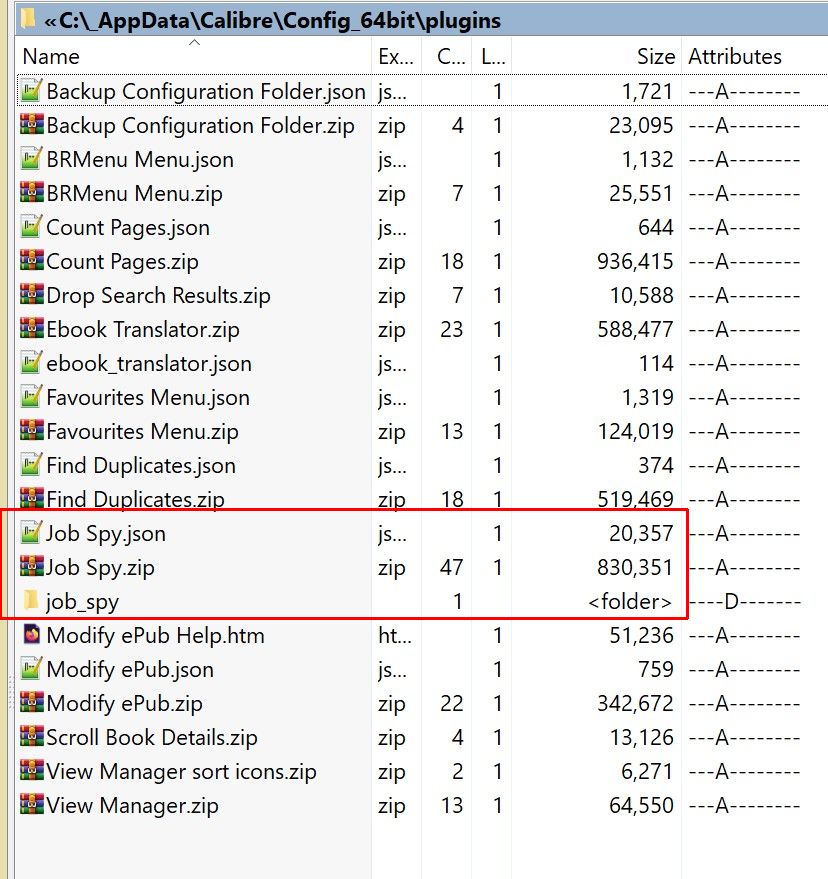Click the job_spy attributes ----D-------
Screen dimensions: 828x879
coord(744,602)
